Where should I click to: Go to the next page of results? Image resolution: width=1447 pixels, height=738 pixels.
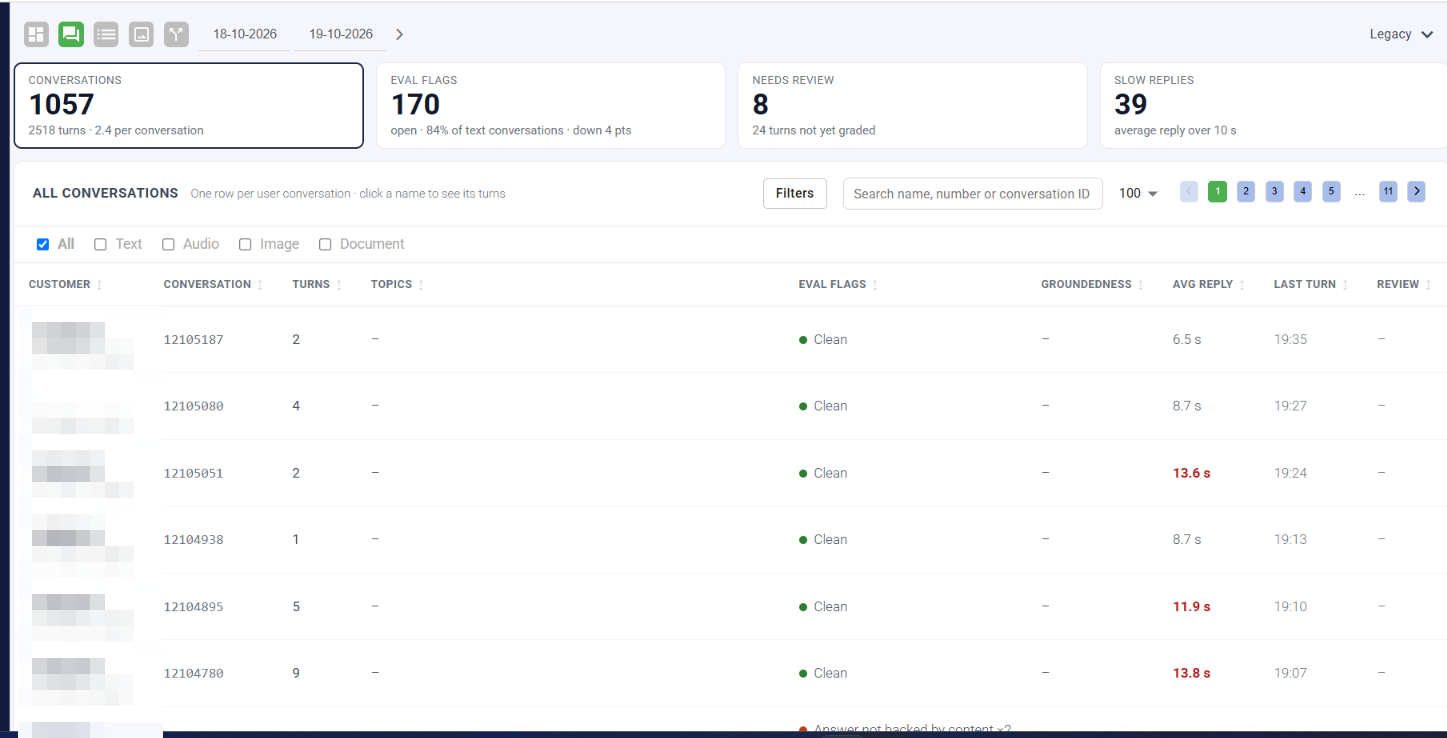pos(1416,192)
